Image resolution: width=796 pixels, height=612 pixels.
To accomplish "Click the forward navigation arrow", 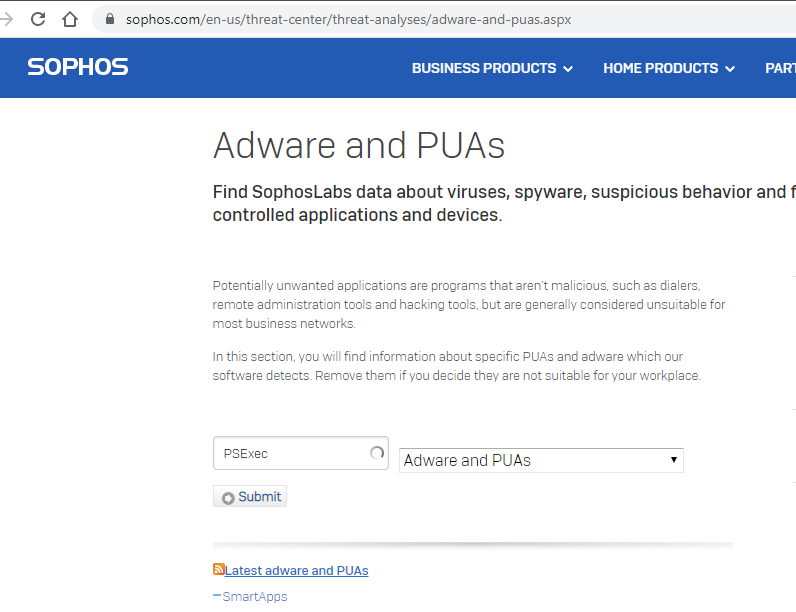I will click(x=7, y=19).
